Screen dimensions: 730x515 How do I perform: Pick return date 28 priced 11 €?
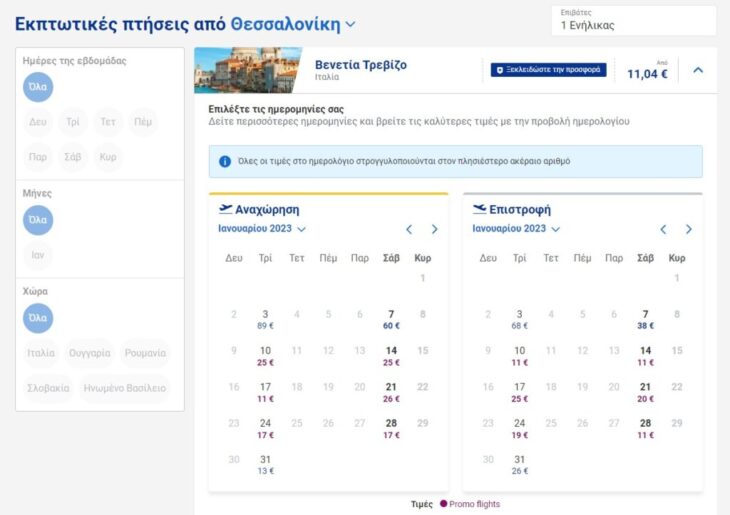pyautogui.click(x=646, y=428)
